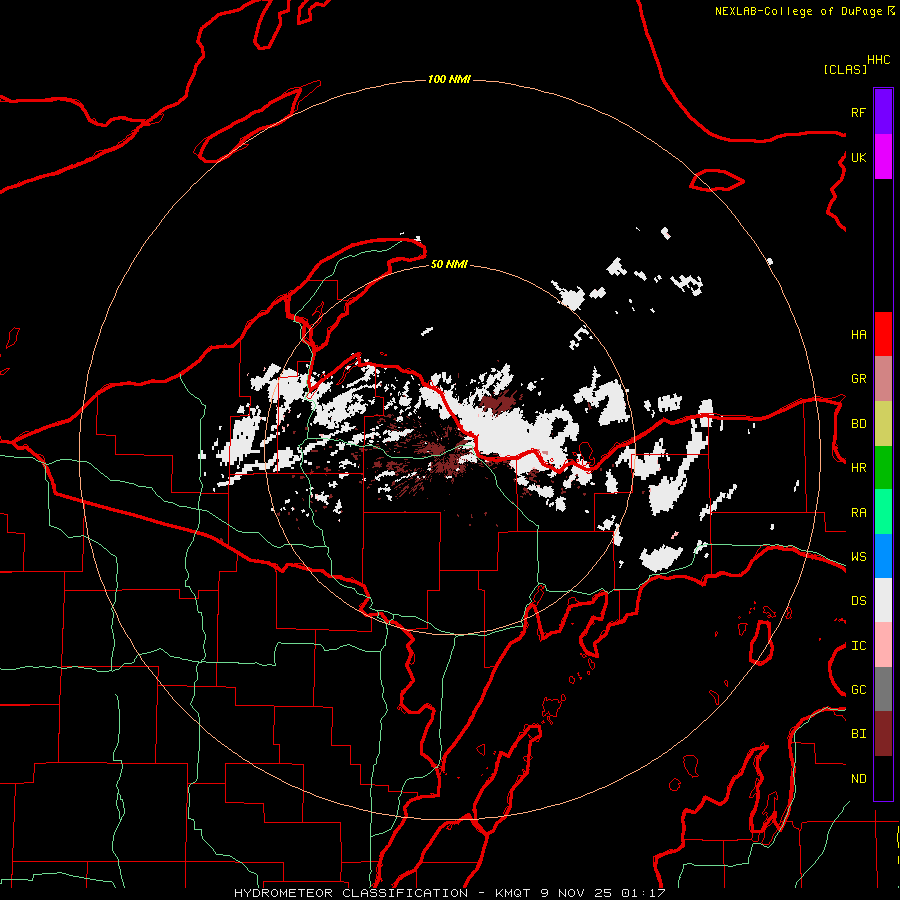Screen dimensions: 900x900
Task: Click the IC pink legend swatch
Action: pyautogui.click(x=883, y=645)
